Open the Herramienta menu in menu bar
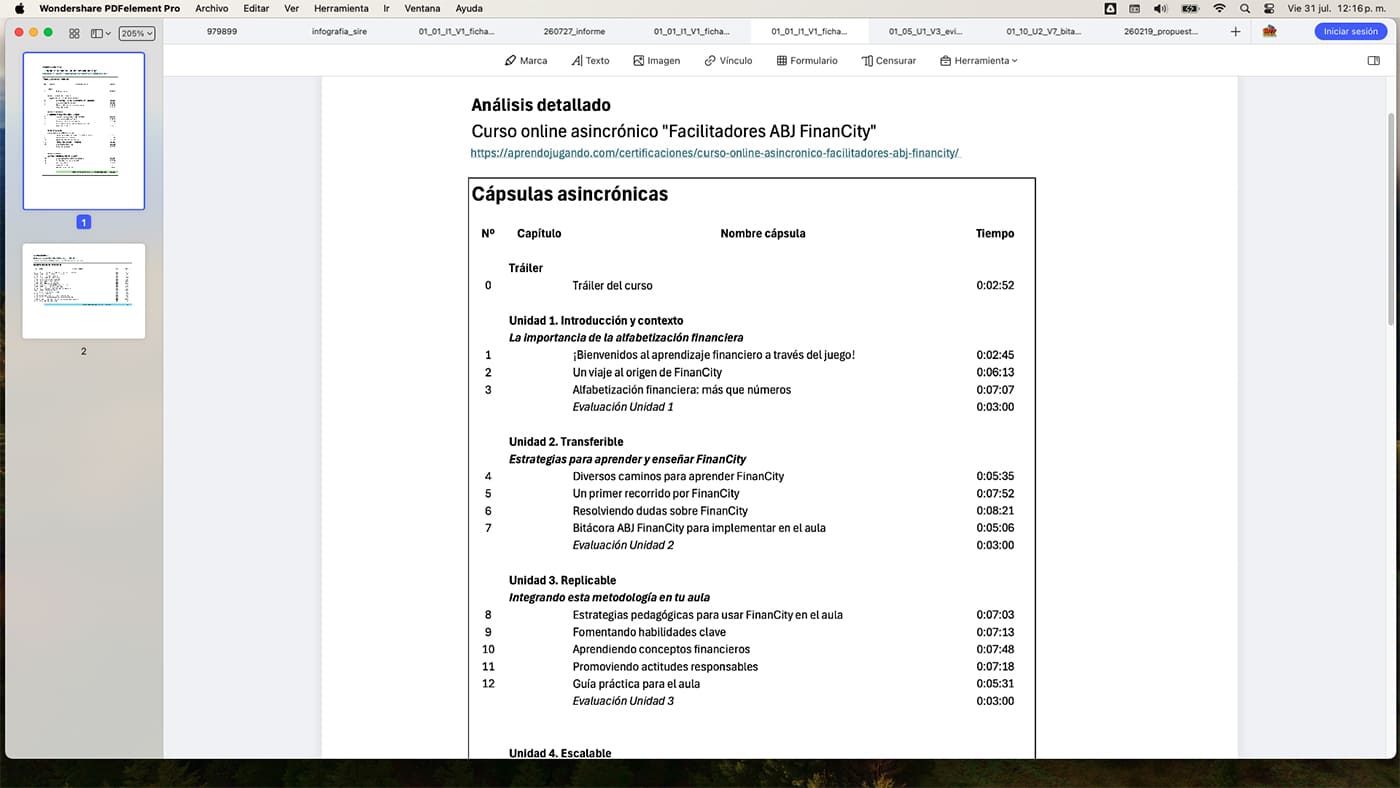This screenshot has height=788, width=1400. [x=341, y=8]
